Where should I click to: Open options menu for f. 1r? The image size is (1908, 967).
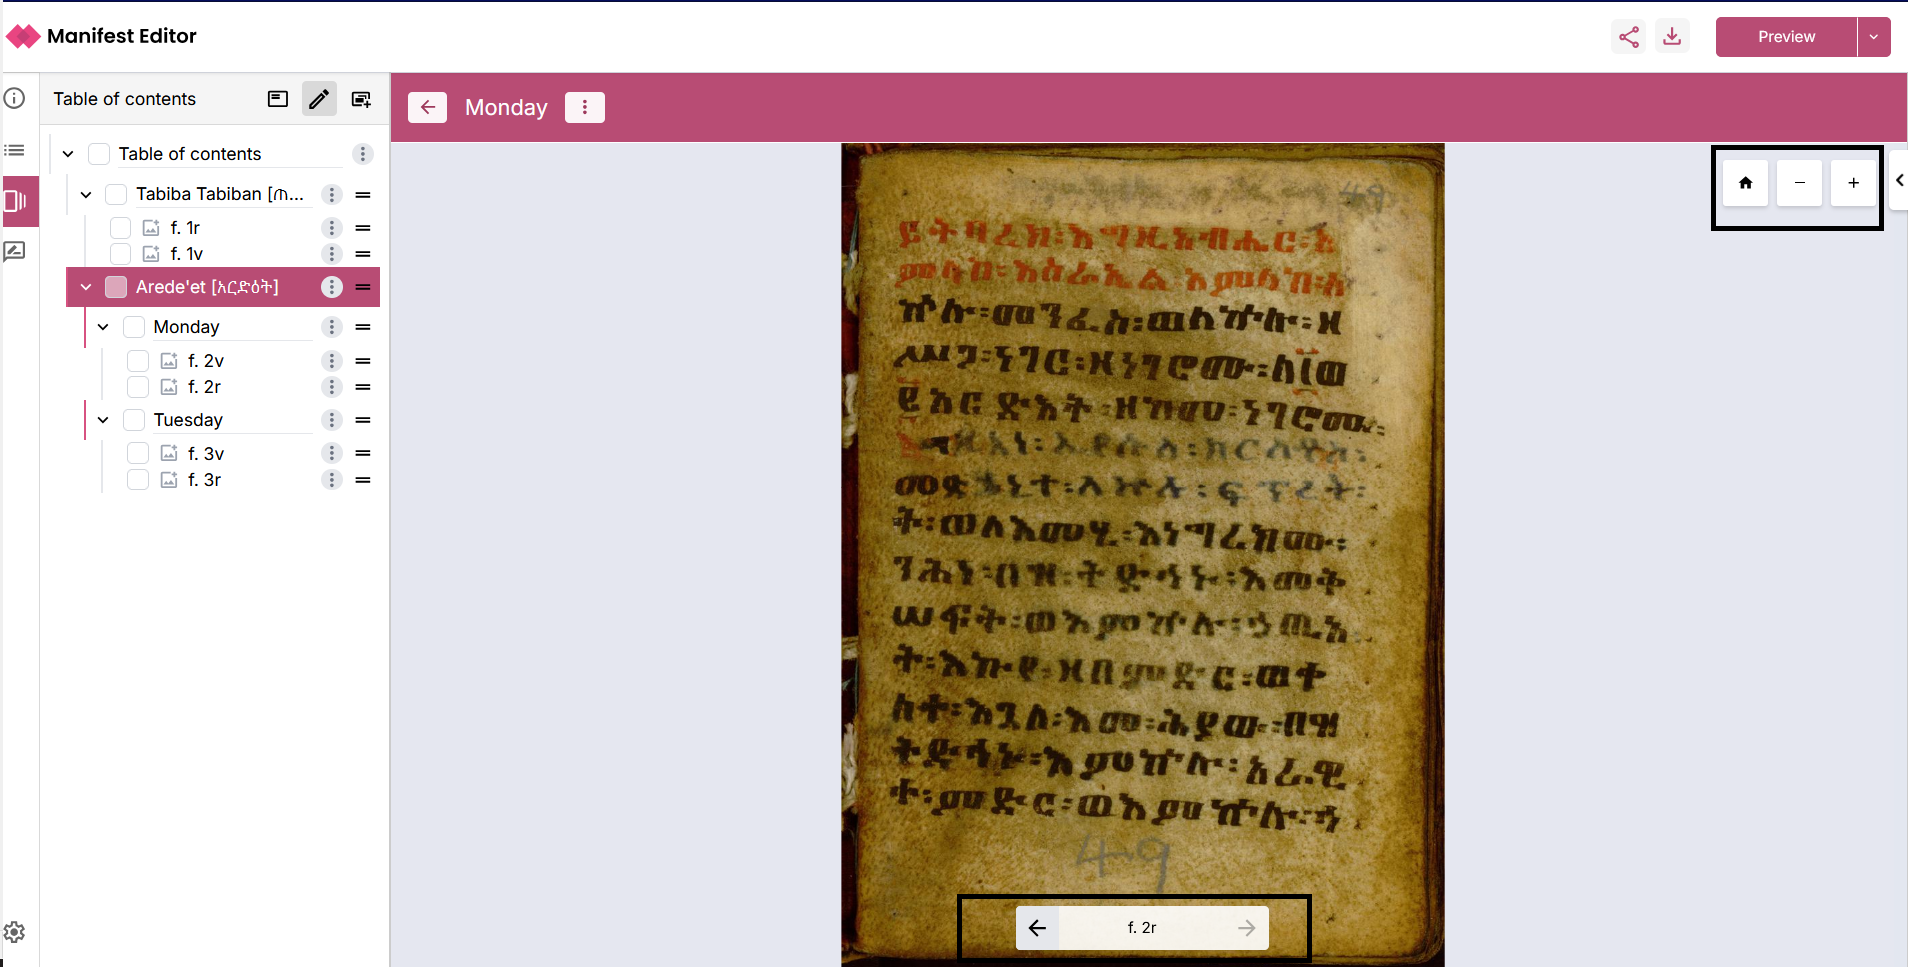332,228
